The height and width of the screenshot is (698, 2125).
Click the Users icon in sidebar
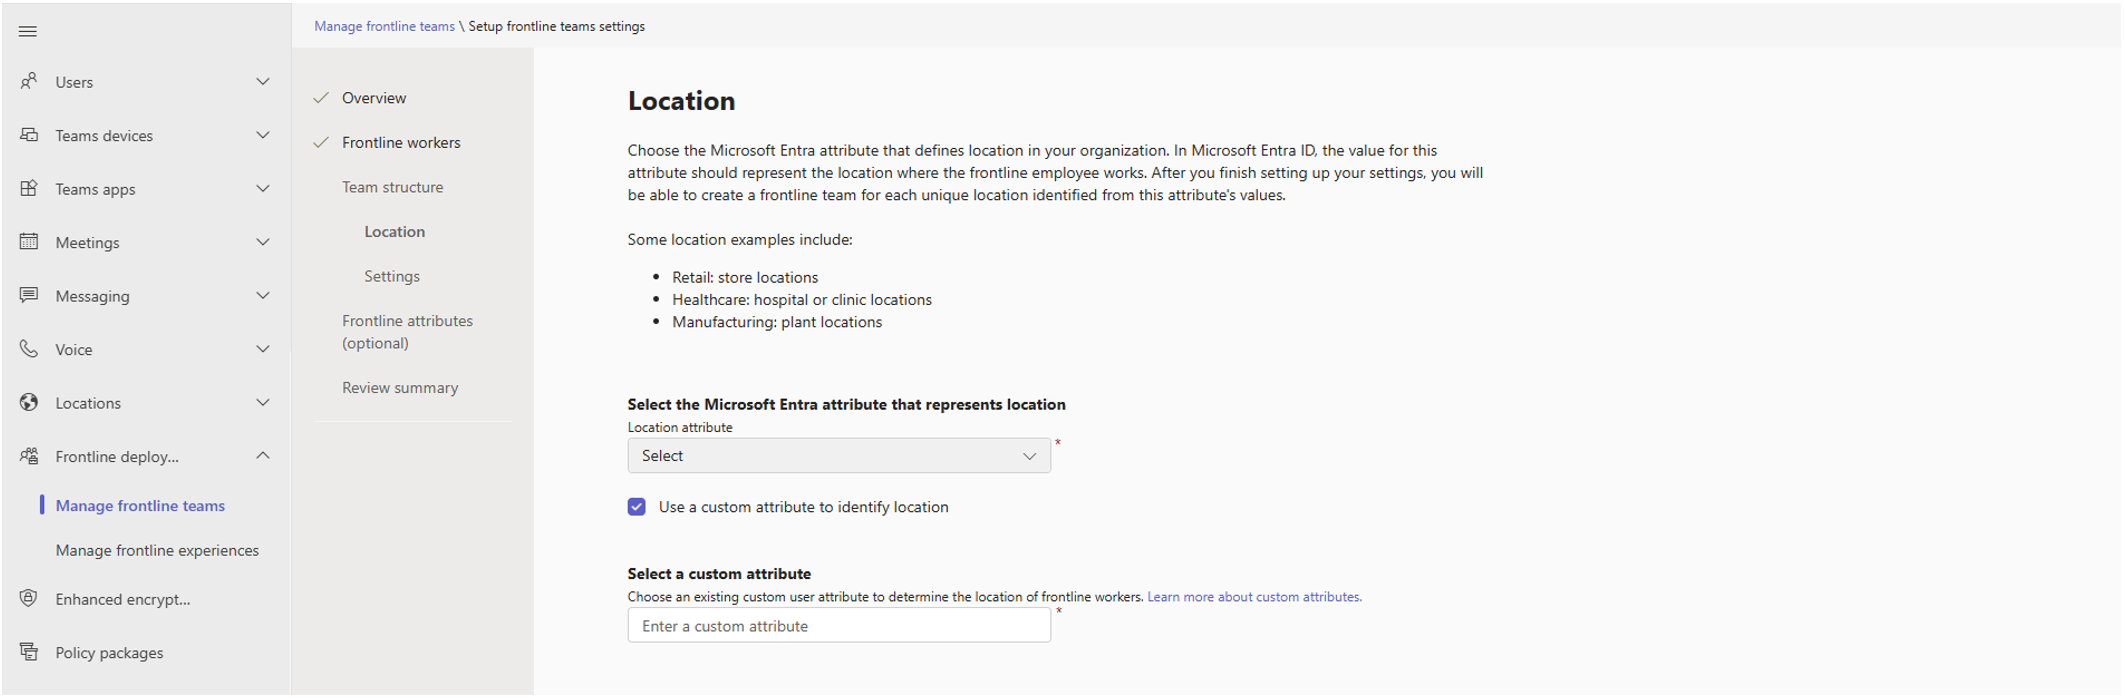[x=29, y=81]
